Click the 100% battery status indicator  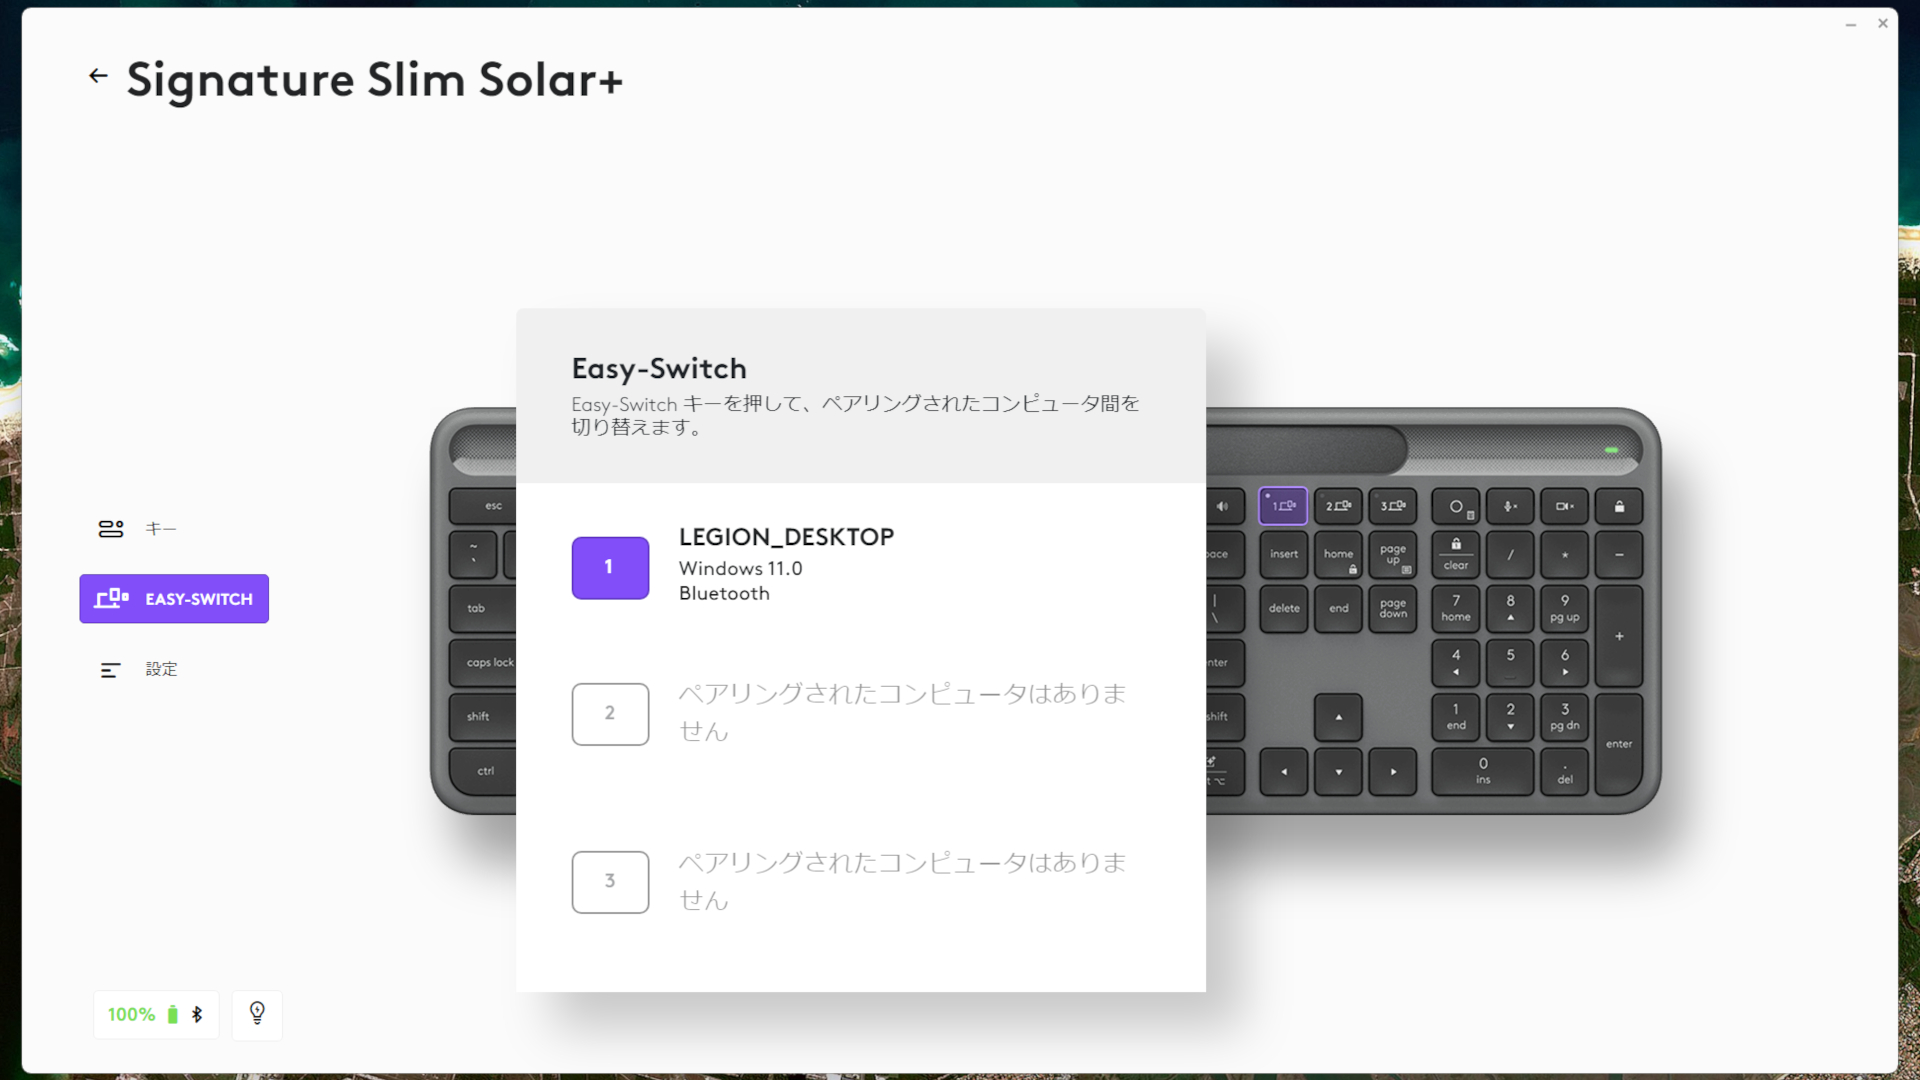pos(131,1014)
